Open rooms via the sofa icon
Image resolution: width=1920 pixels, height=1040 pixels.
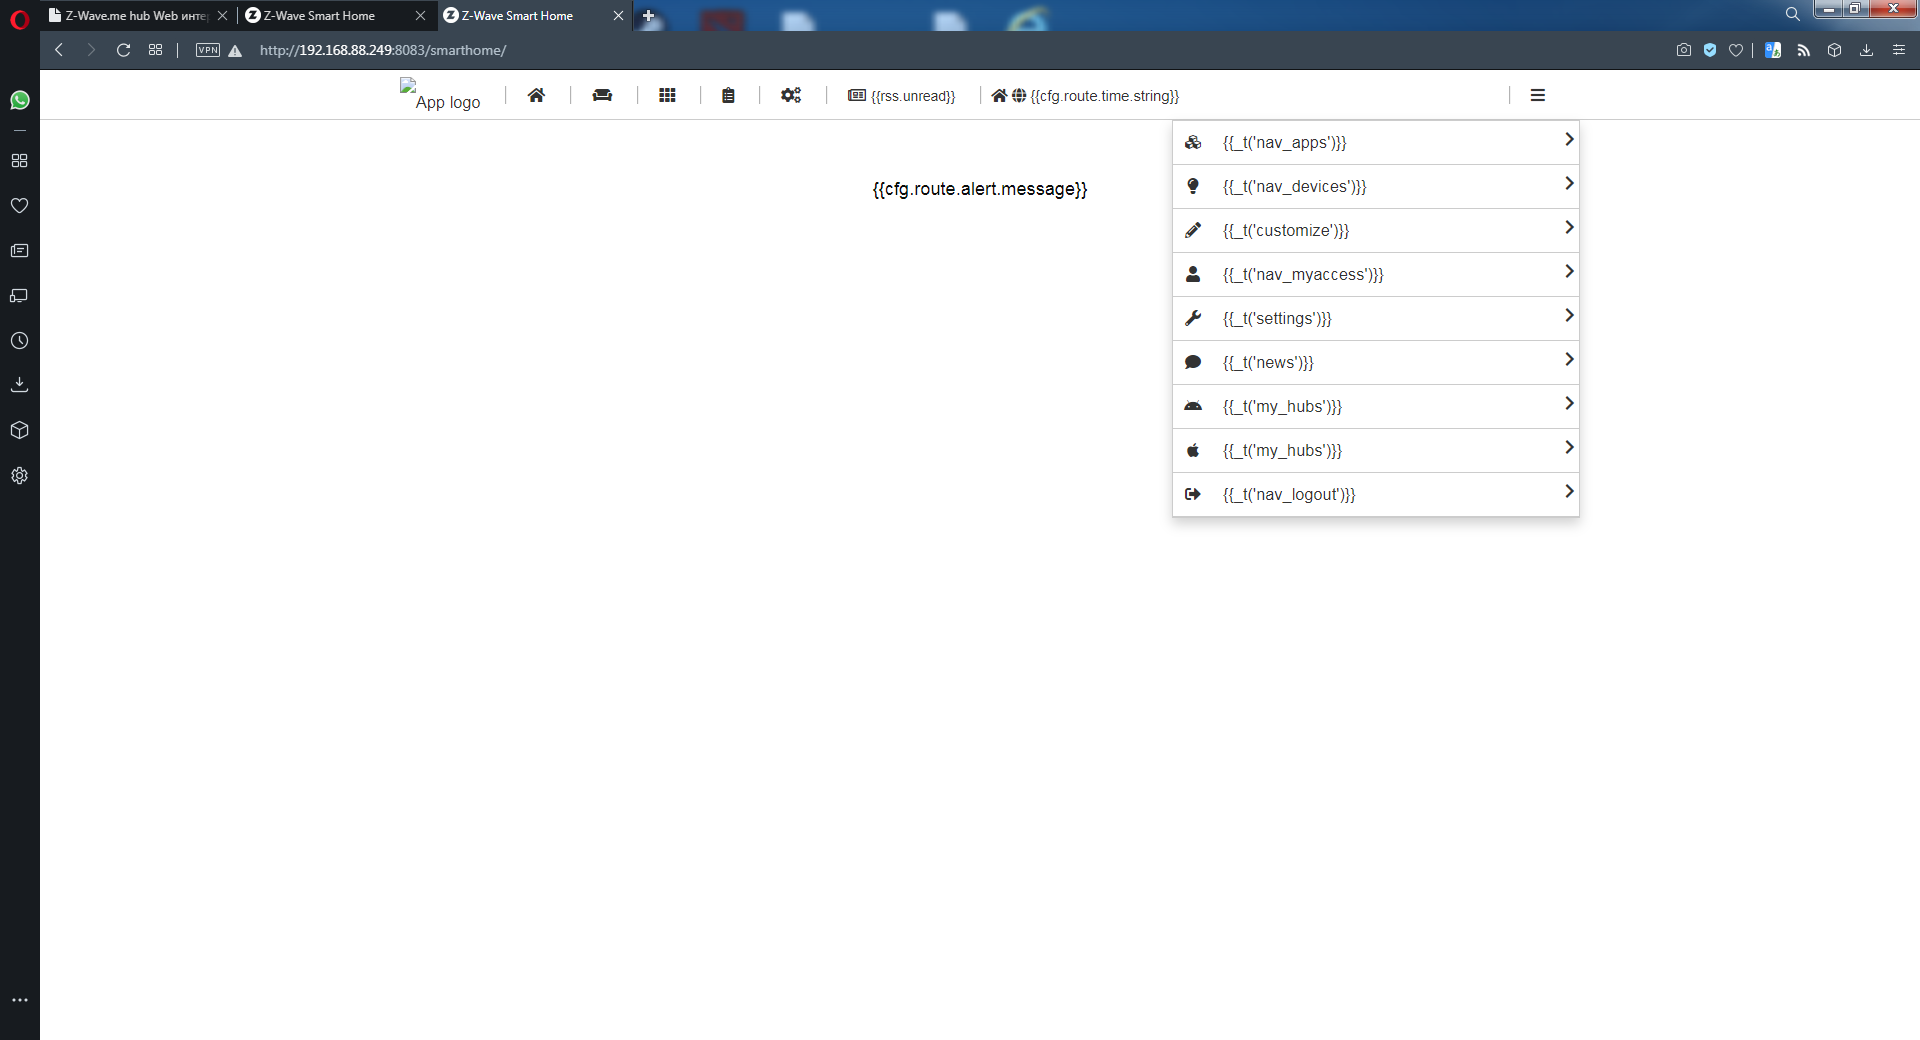[x=602, y=95]
